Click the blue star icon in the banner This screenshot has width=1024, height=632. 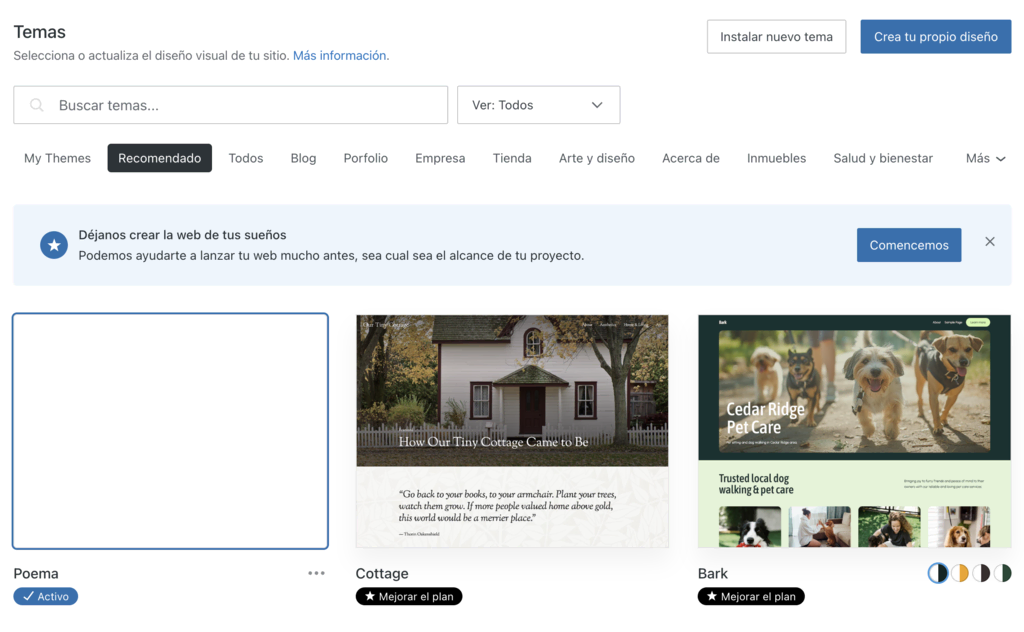coord(53,244)
